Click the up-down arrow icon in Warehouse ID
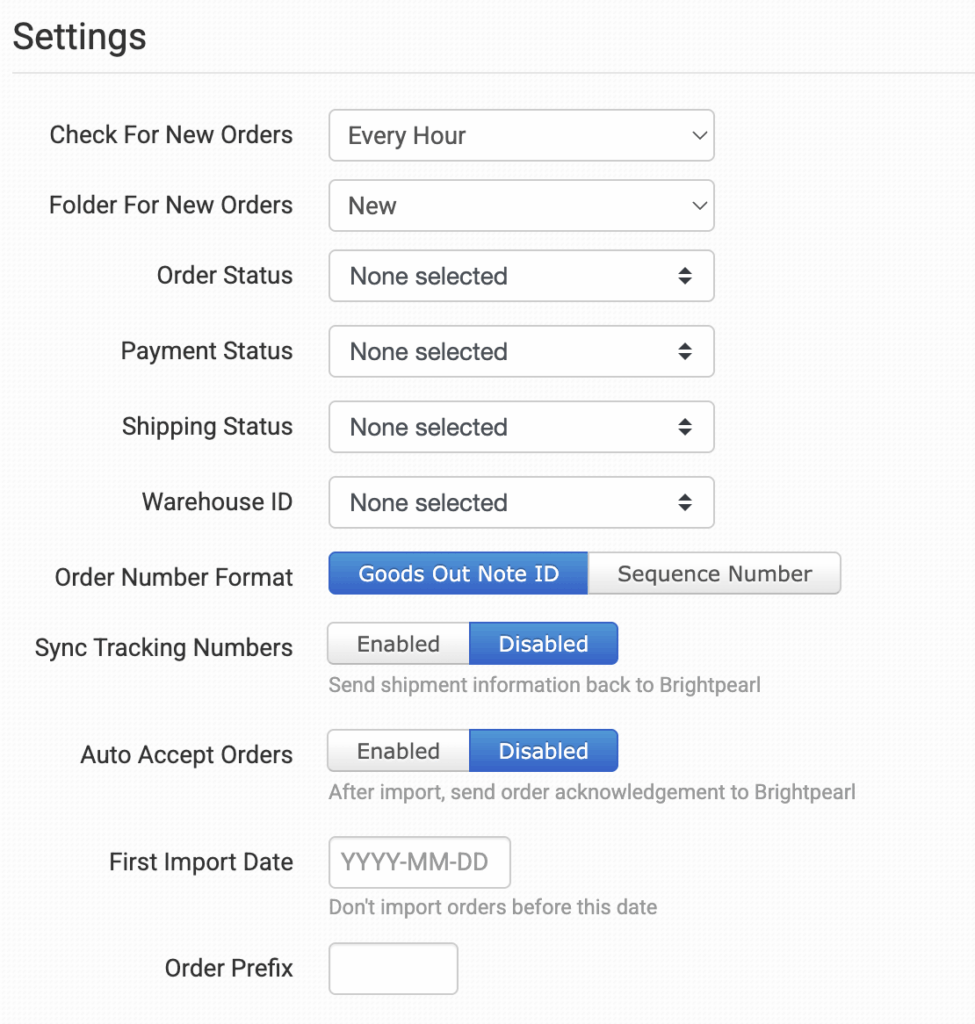The image size is (975, 1024). coord(684,503)
